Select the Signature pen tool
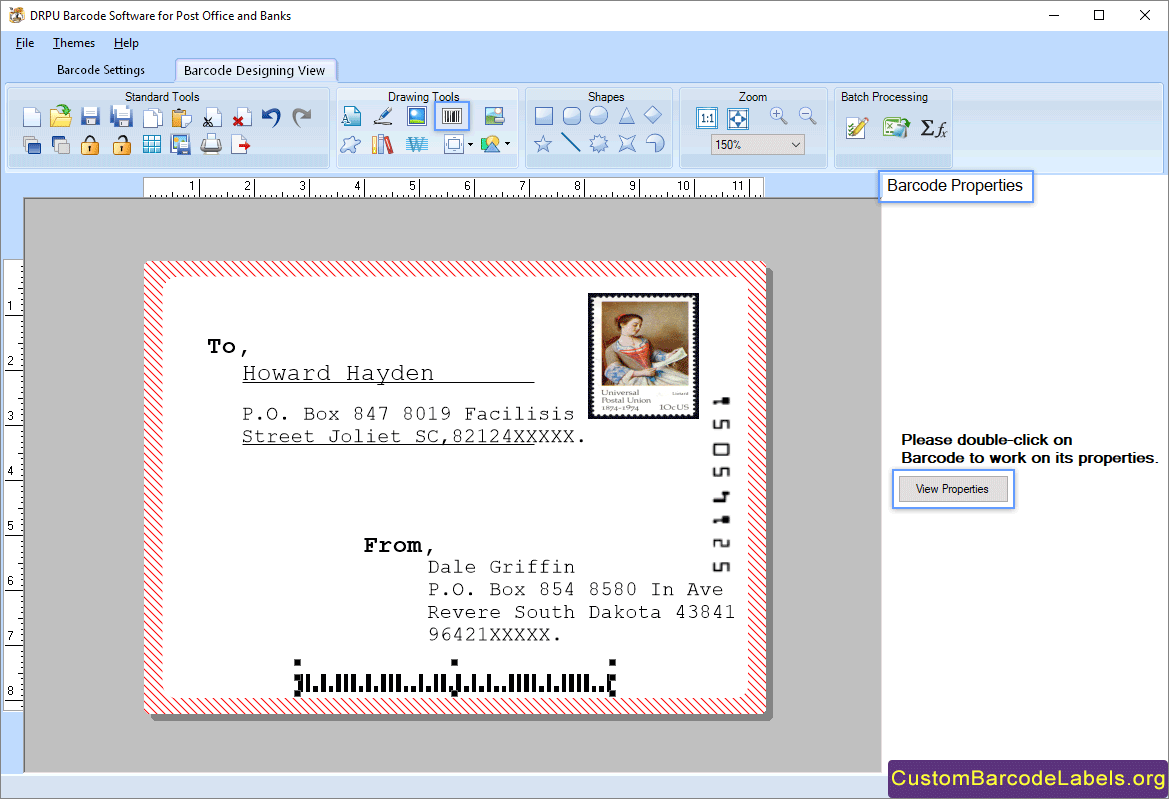This screenshot has height=799, width=1169. (383, 116)
